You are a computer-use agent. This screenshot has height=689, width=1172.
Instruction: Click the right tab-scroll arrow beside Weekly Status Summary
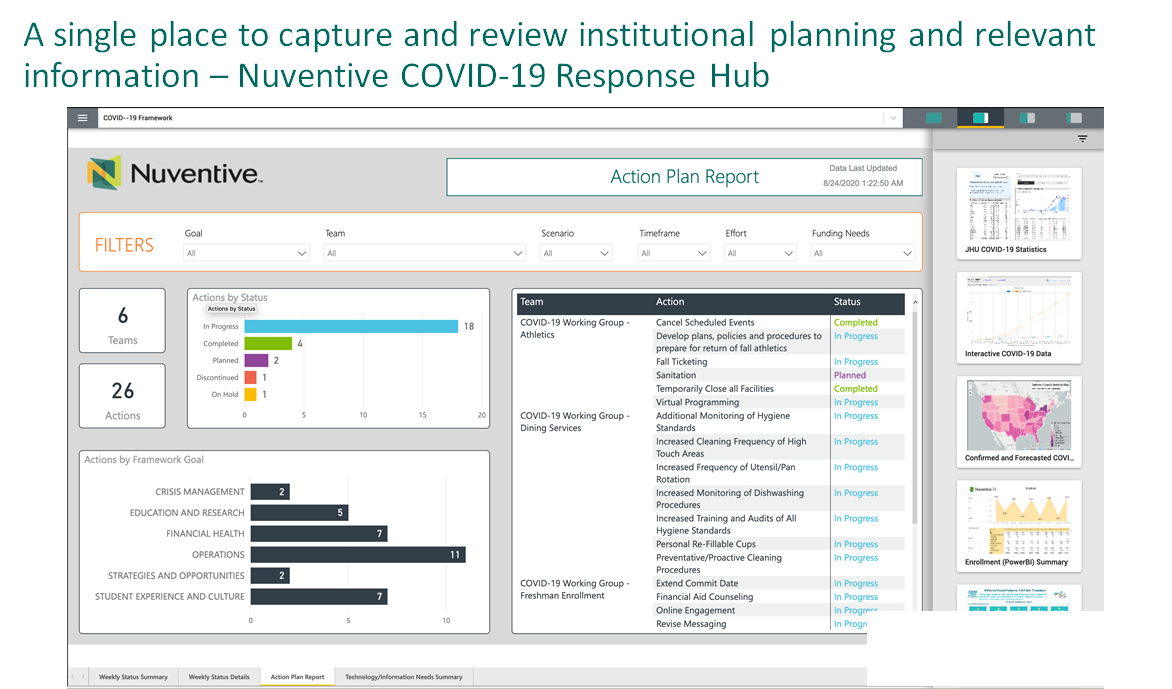point(83,677)
